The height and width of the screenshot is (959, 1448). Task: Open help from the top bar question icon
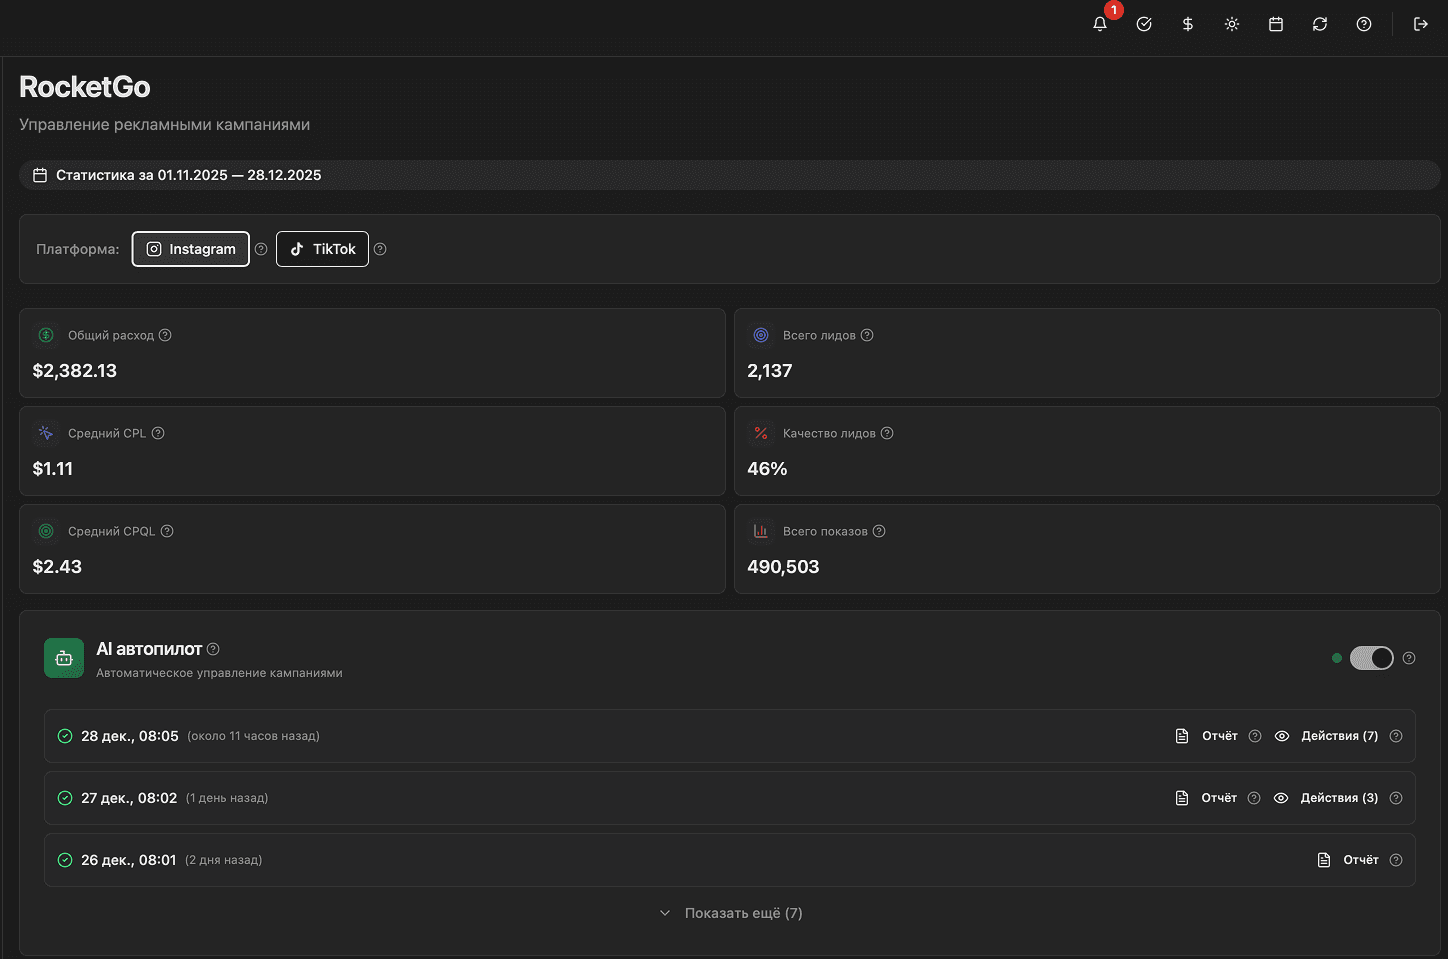pyautogui.click(x=1364, y=24)
